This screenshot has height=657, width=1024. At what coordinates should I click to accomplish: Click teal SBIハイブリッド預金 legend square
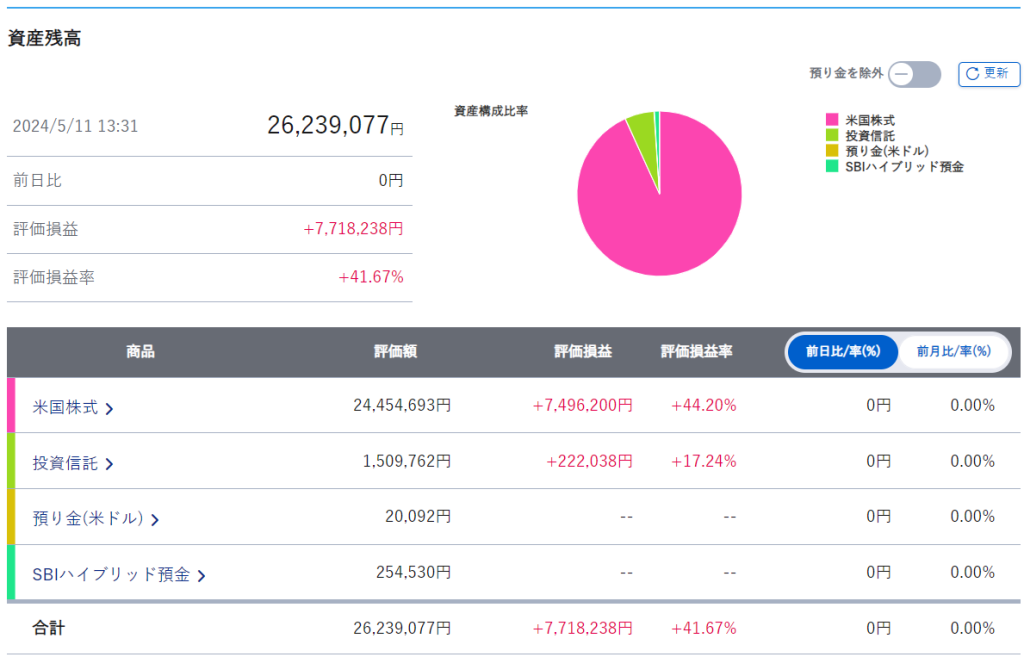tap(830, 167)
